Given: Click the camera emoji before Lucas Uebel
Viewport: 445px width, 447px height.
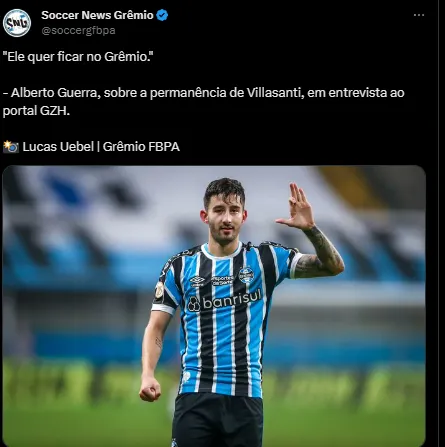Looking at the screenshot, I should (11, 147).
